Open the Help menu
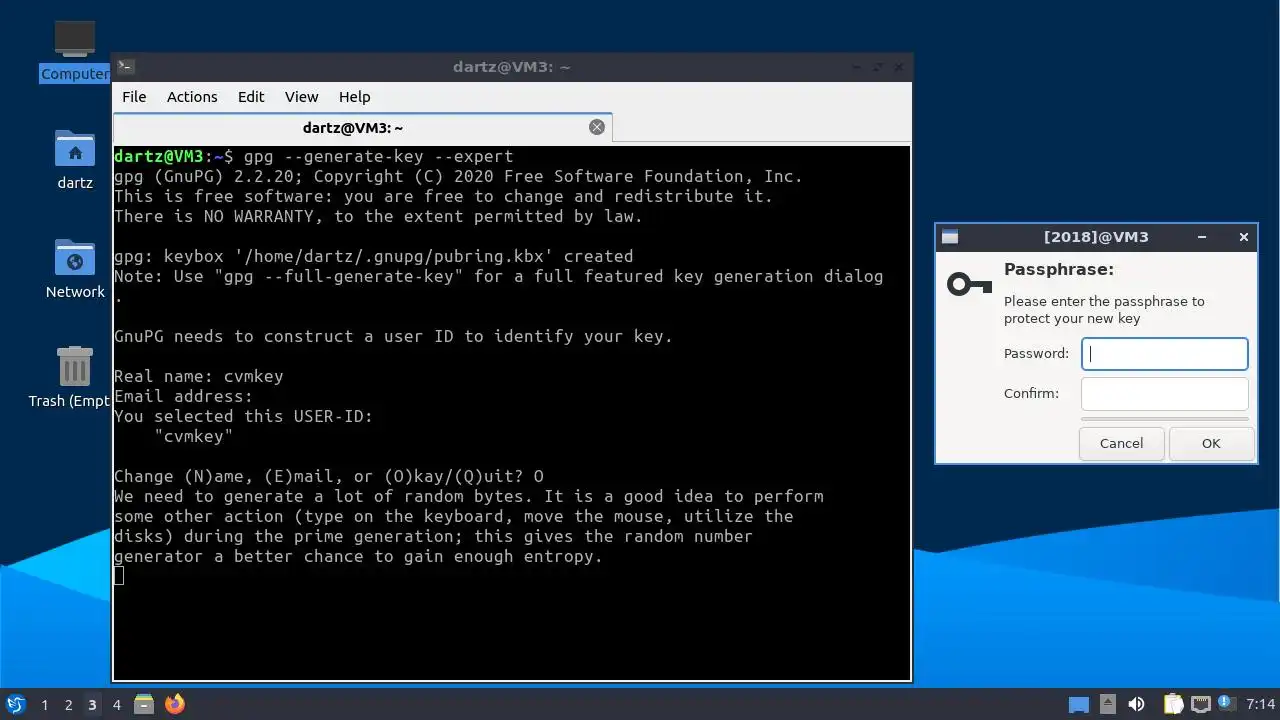Screen dimensions: 1280x720 click(355, 97)
